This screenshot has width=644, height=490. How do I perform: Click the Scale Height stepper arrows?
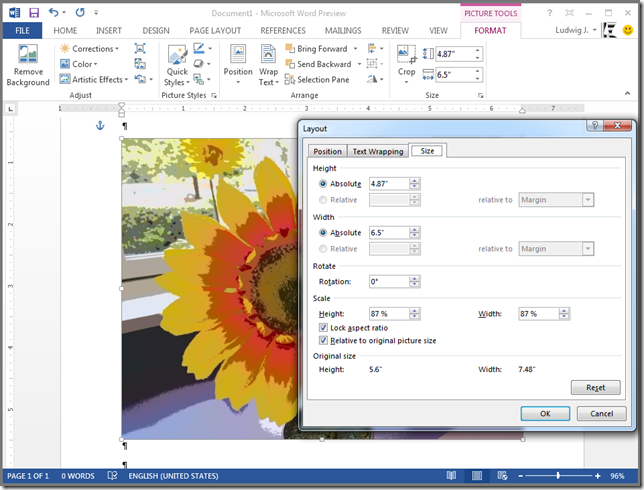[414, 313]
